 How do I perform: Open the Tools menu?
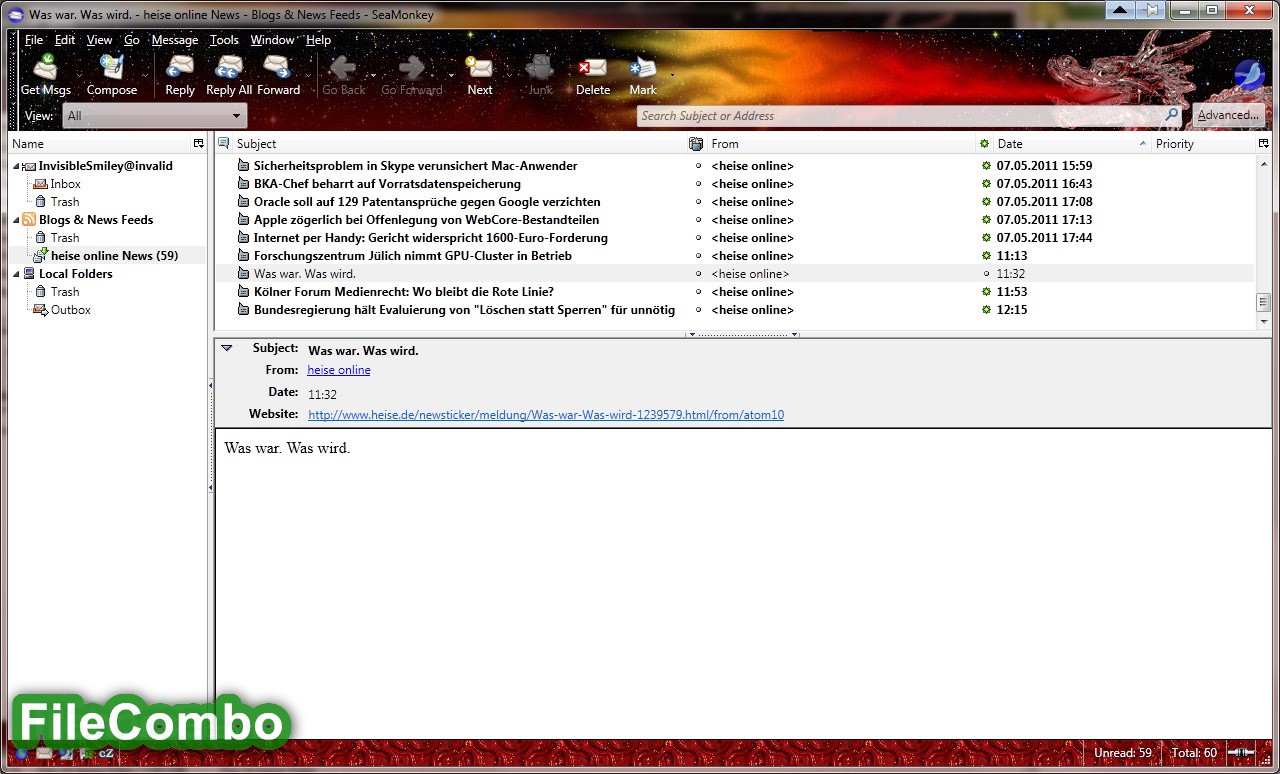click(224, 40)
